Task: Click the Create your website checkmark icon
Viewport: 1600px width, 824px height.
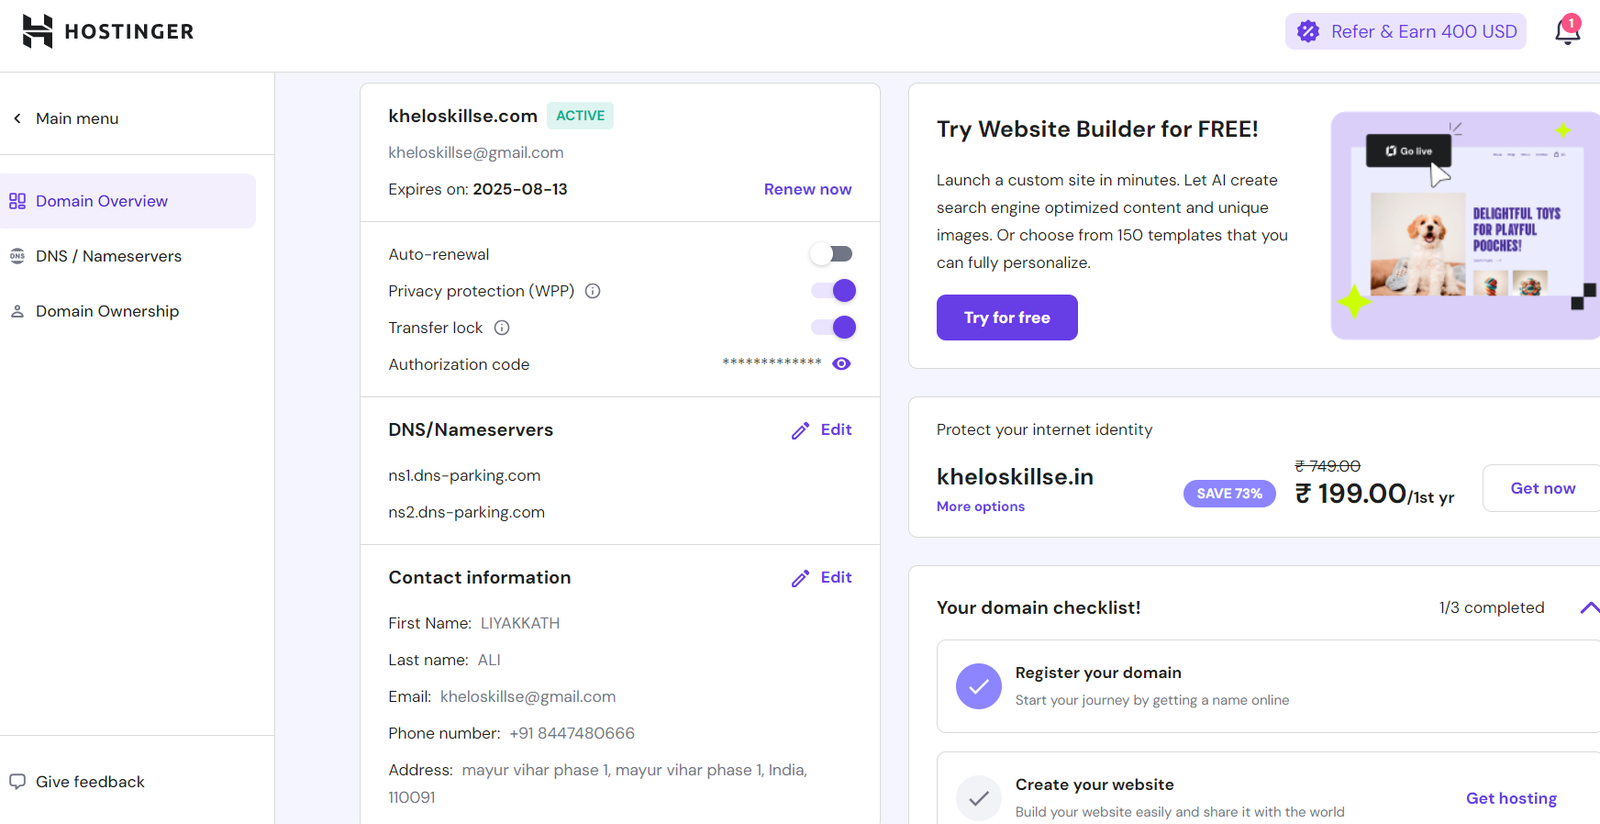Action: (x=978, y=798)
